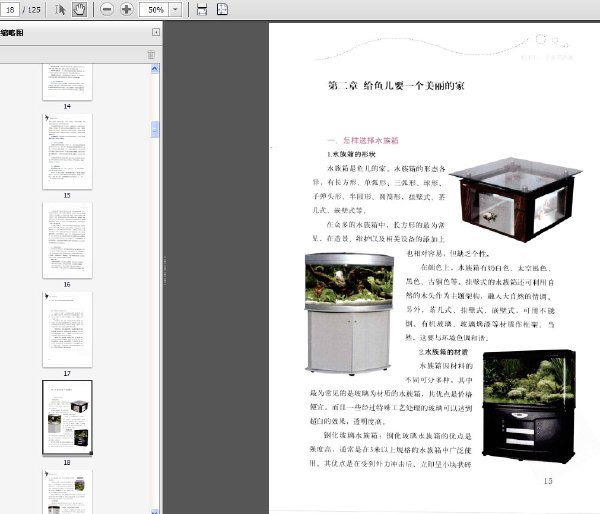
Task: Select the page 18 thumbnail
Action: 67,418
